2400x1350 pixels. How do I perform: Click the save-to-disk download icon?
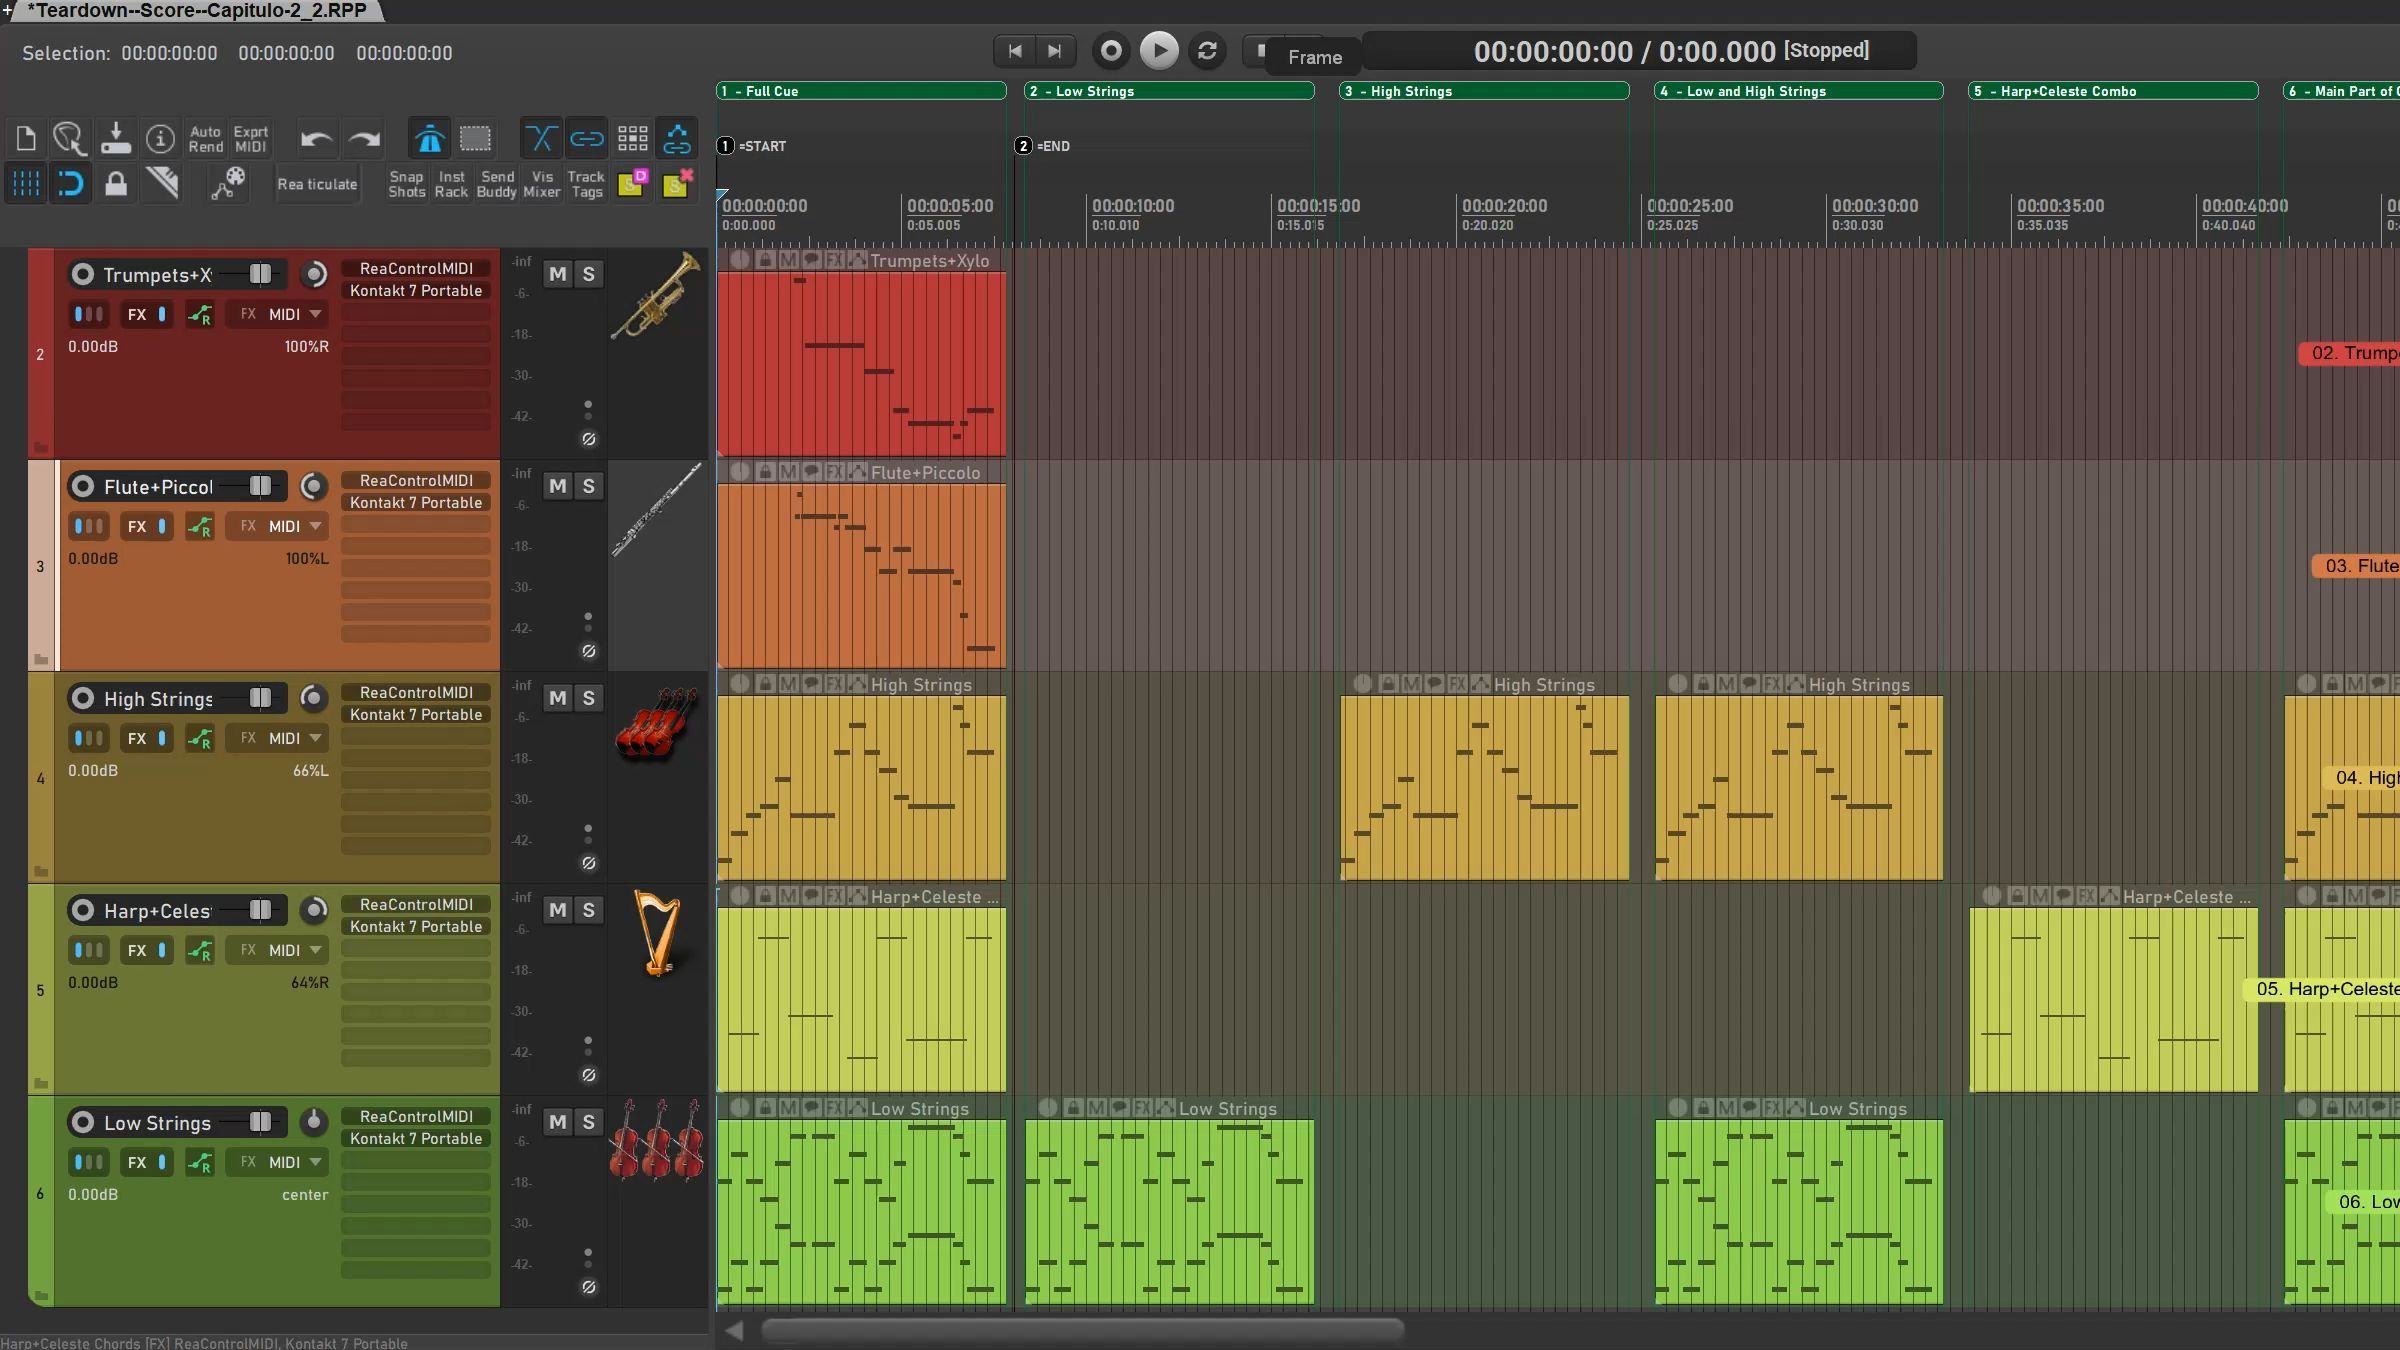[x=116, y=138]
